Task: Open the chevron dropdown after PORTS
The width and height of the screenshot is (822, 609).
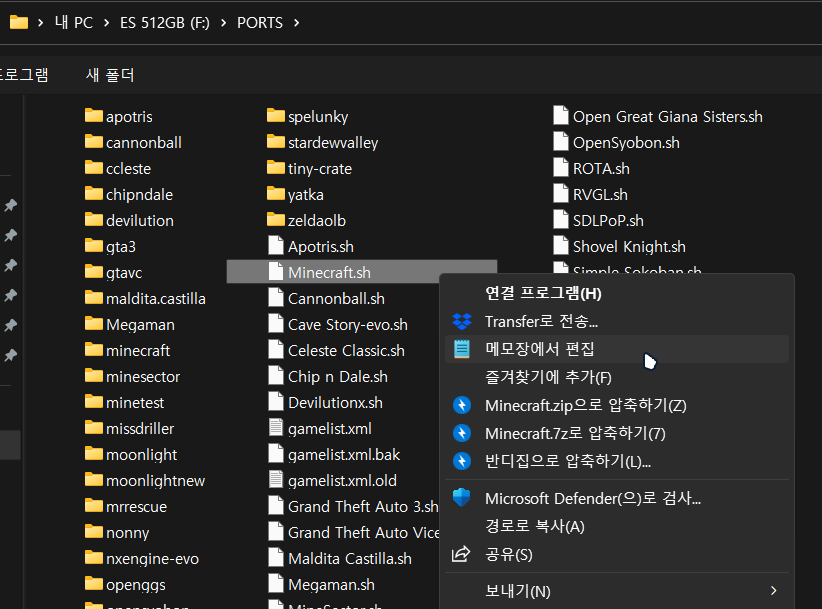Action: point(297,23)
